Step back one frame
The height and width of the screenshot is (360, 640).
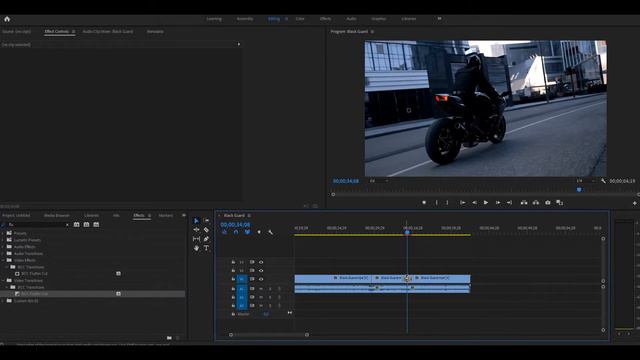click(474, 202)
